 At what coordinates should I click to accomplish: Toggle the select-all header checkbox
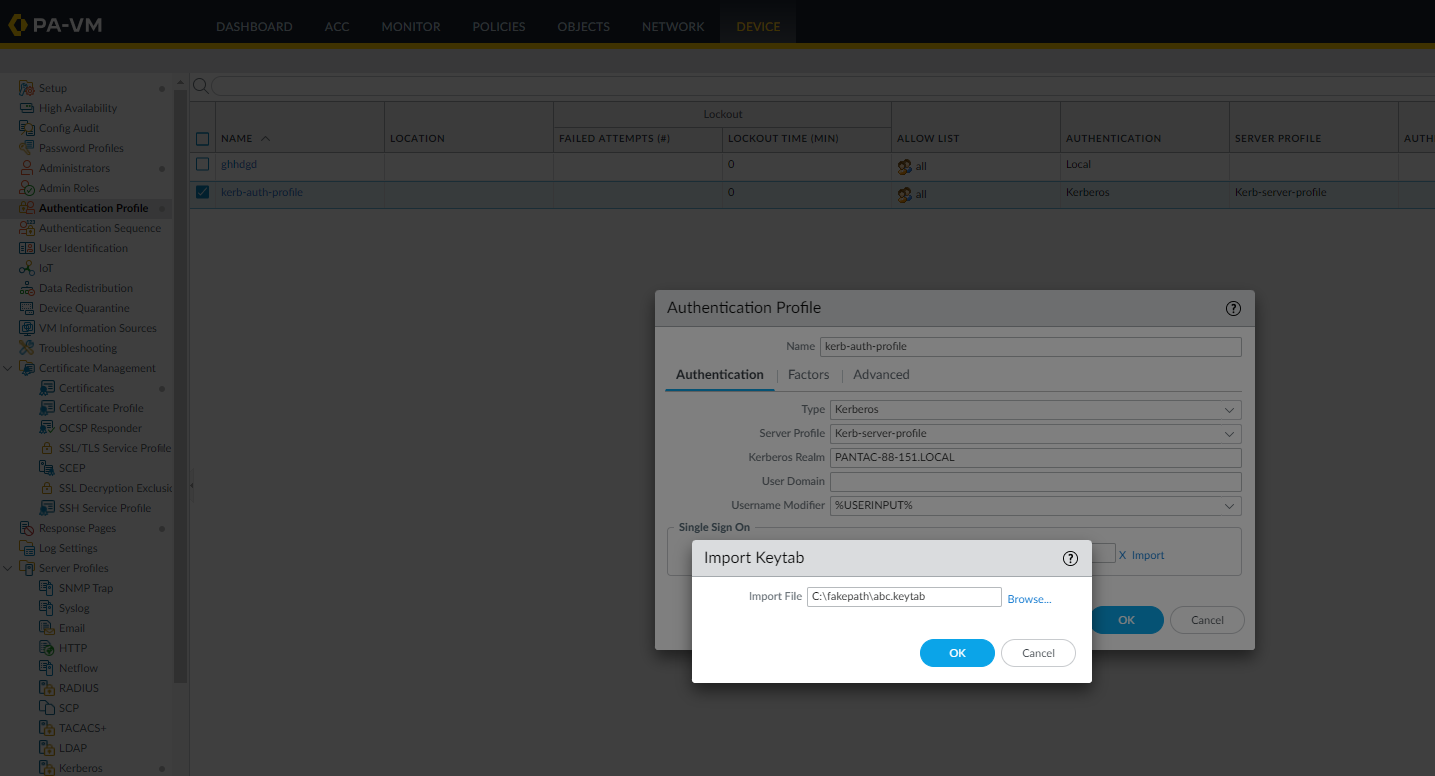click(x=203, y=139)
